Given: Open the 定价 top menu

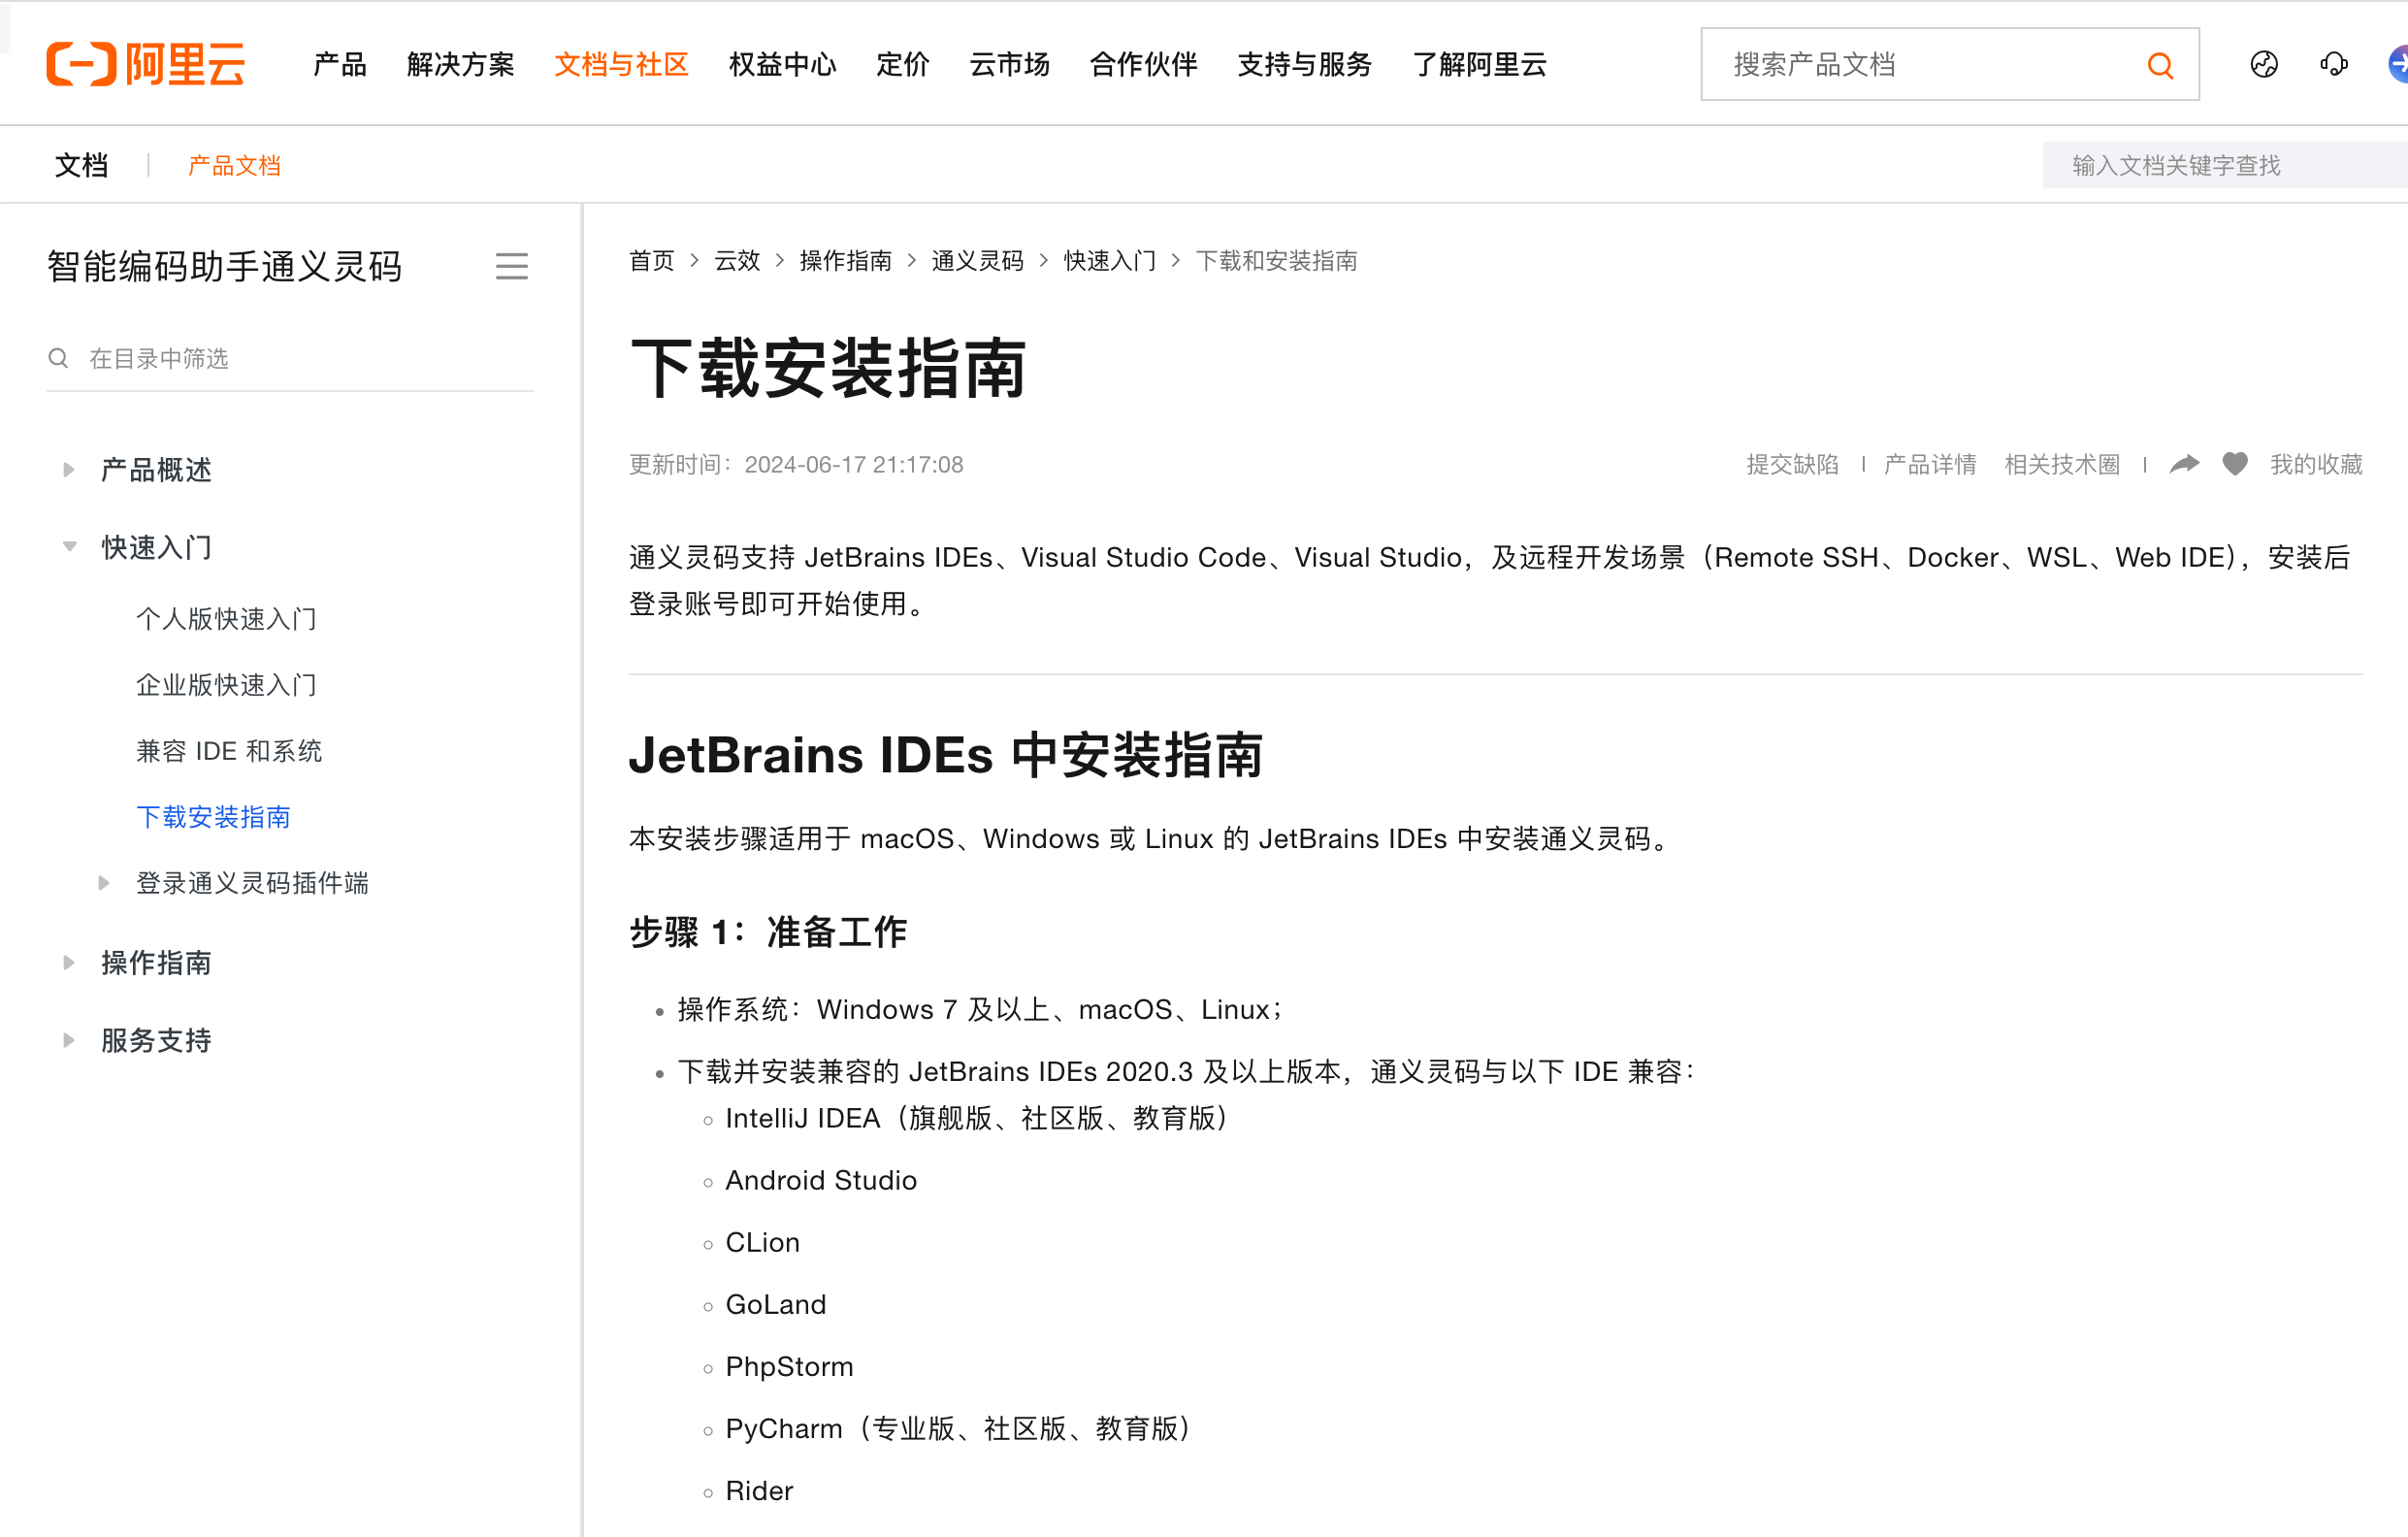Looking at the screenshot, I should coord(902,65).
